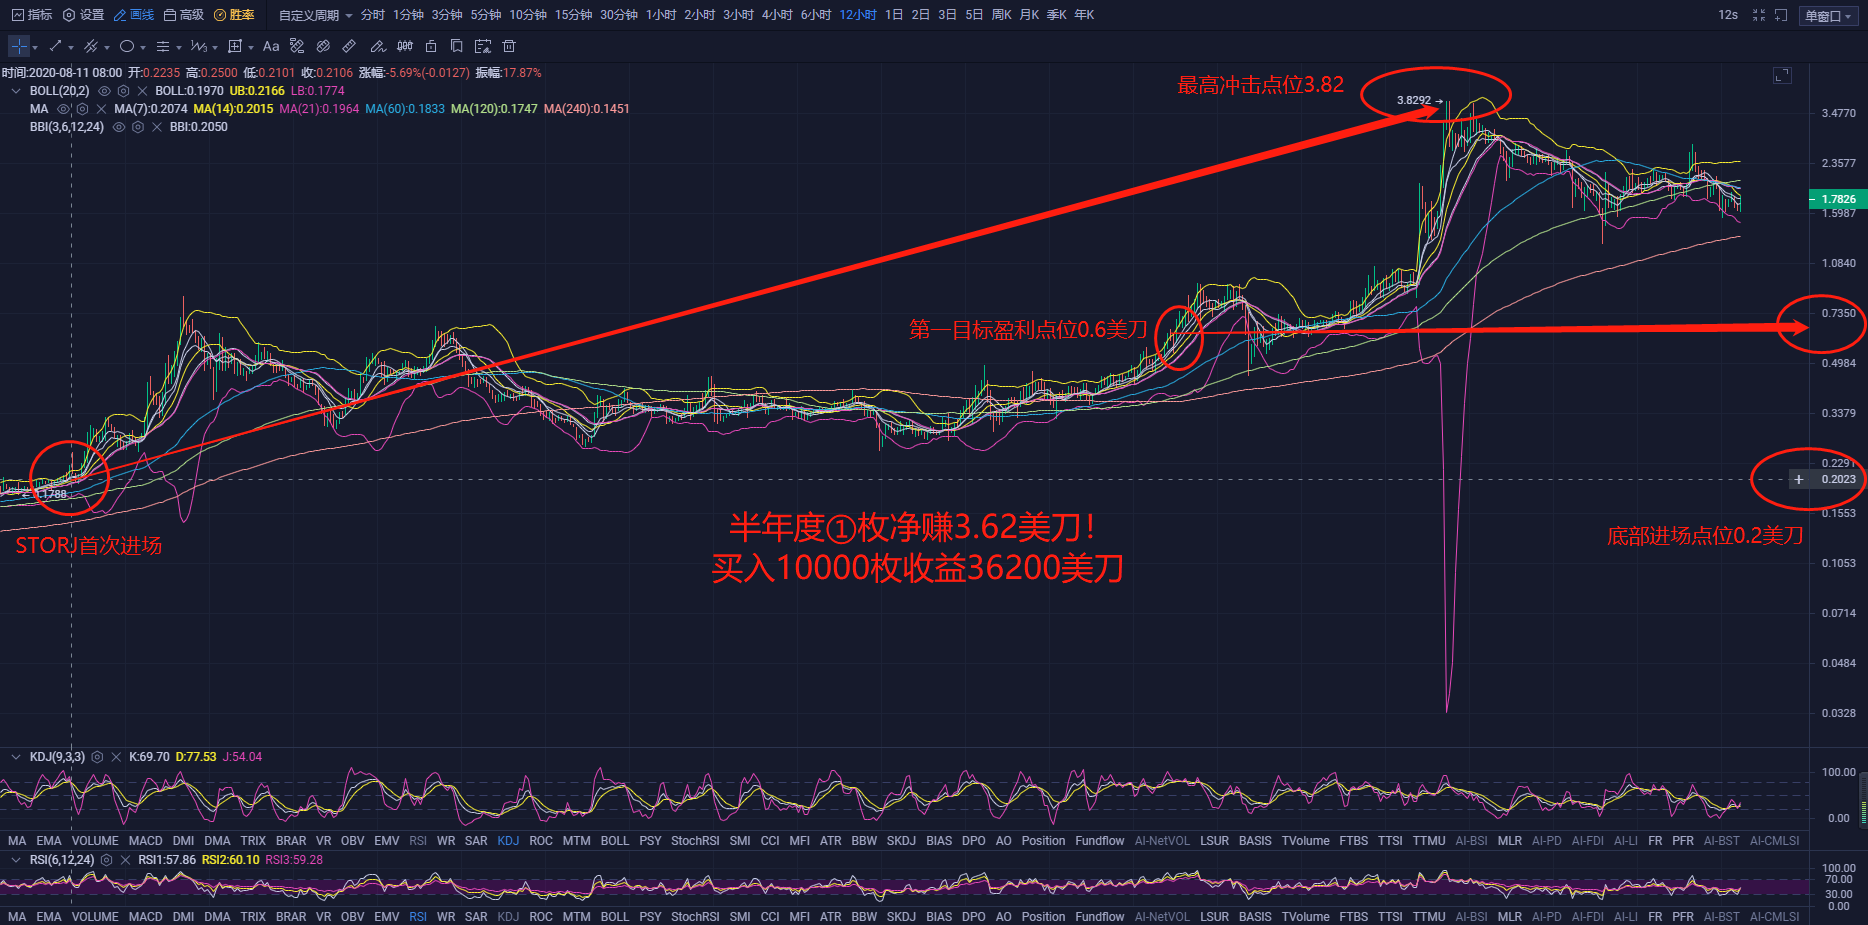Click the eraser tool icon
The height and width of the screenshot is (925, 1868).
323,46
